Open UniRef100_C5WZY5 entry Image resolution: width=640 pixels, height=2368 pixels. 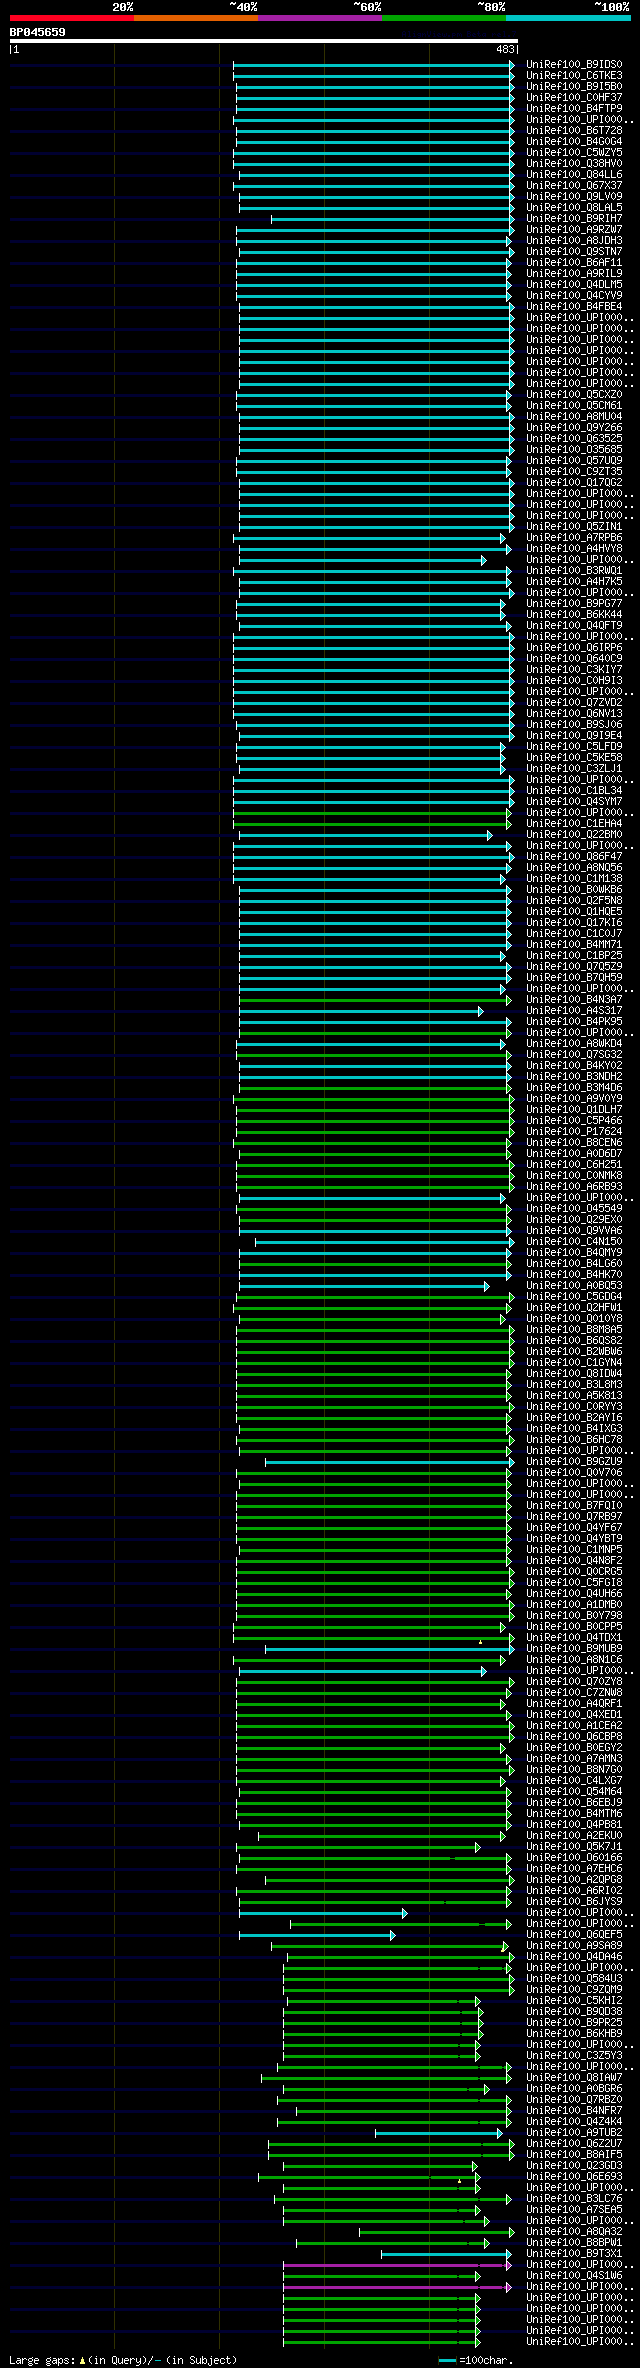click(574, 152)
